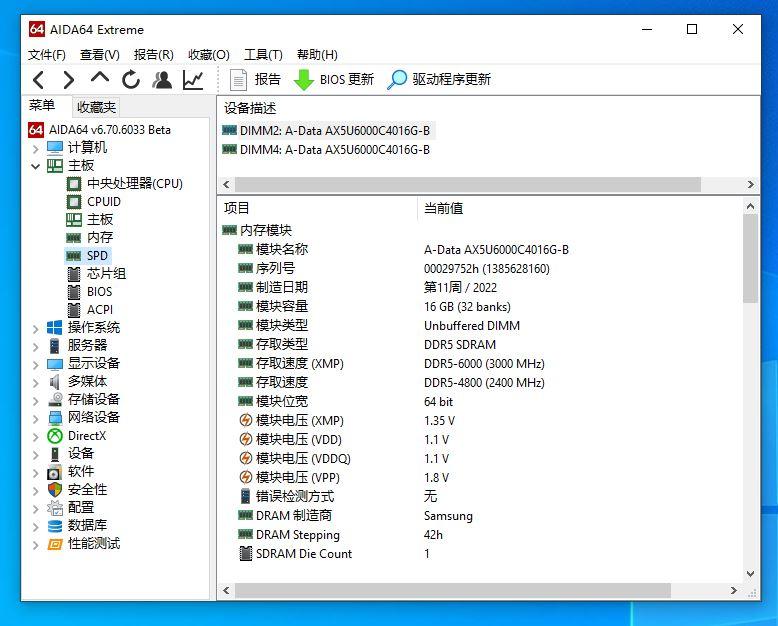Click the 存取速度 (XMP) row
778x626 pixels.
point(391,364)
